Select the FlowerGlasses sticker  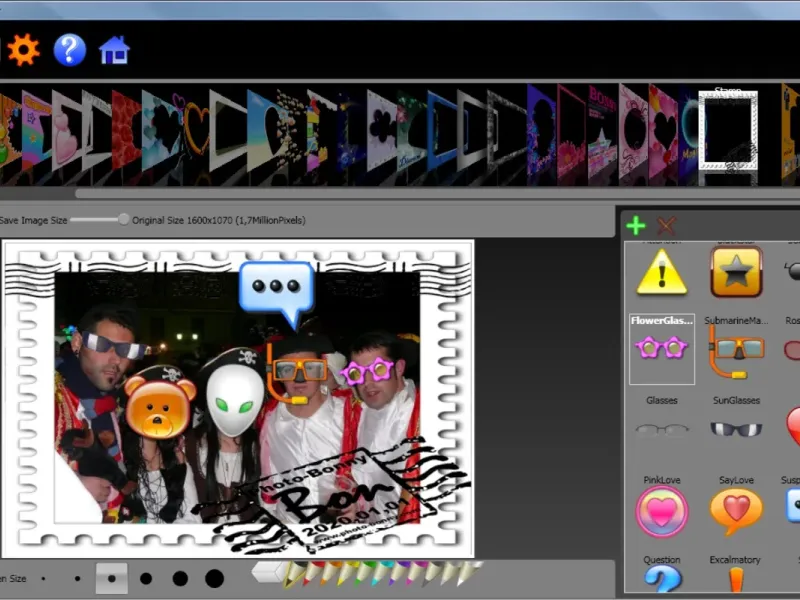(661, 348)
